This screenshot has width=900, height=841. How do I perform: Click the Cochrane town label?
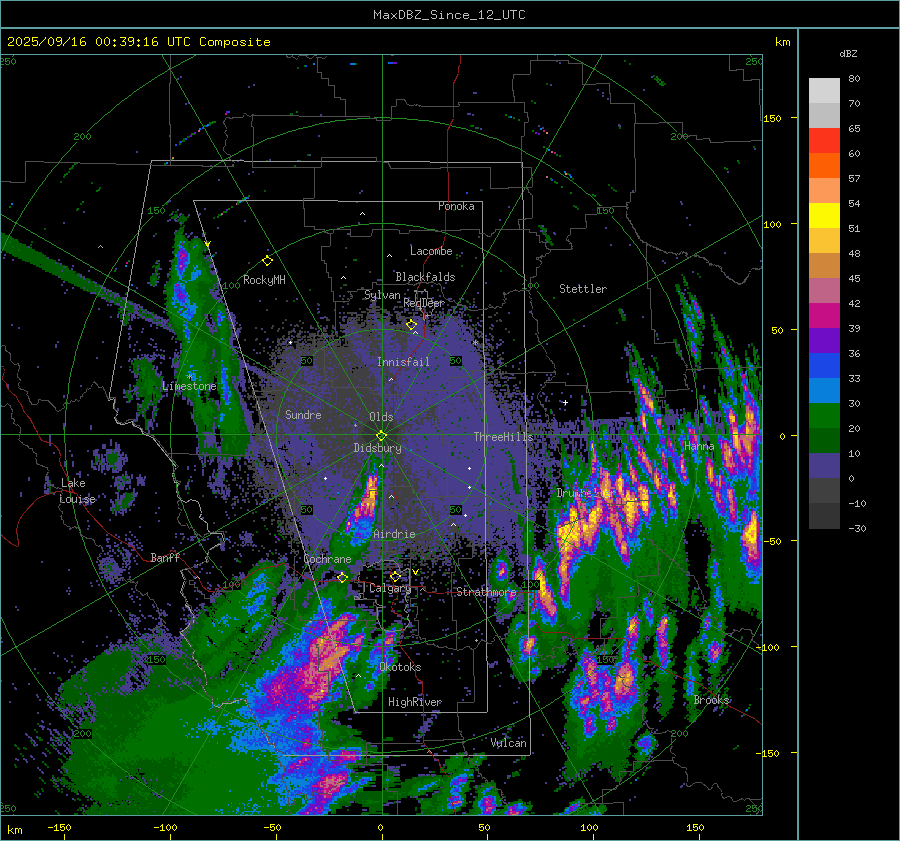(327, 559)
